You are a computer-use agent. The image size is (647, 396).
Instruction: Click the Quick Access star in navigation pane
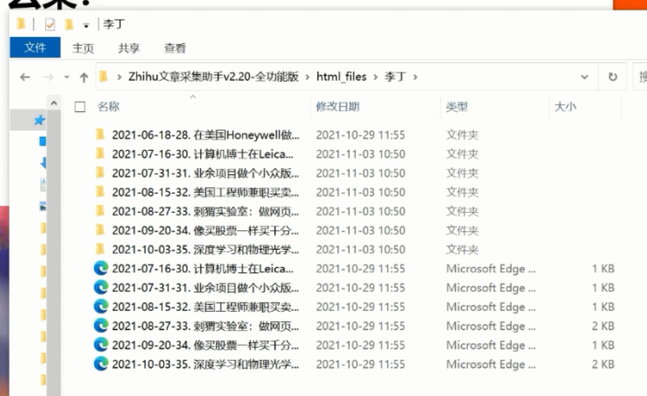[x=39, y=120]
